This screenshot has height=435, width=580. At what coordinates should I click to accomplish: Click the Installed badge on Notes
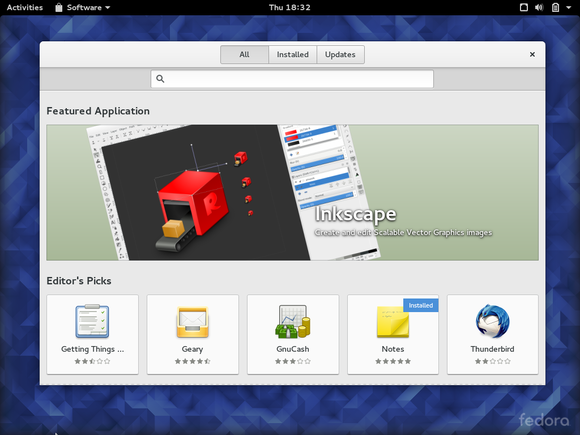[421, 305]
